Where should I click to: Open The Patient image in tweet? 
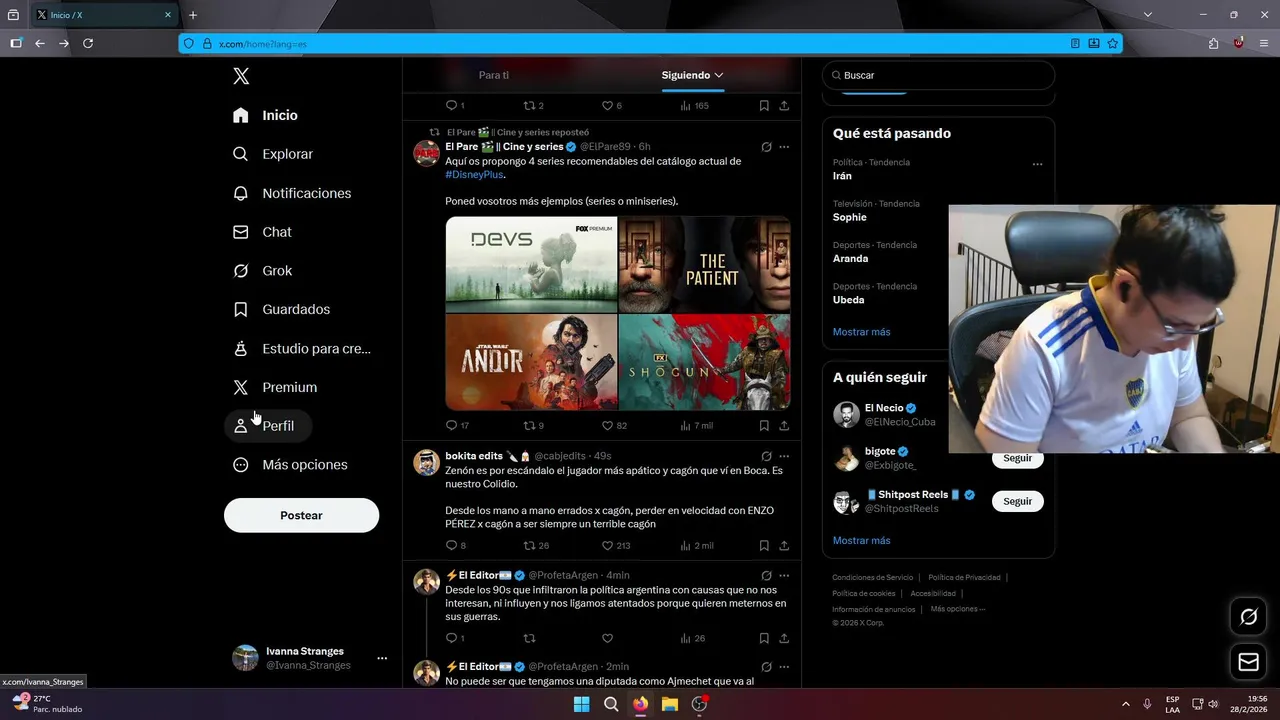(x=704, y=265)
